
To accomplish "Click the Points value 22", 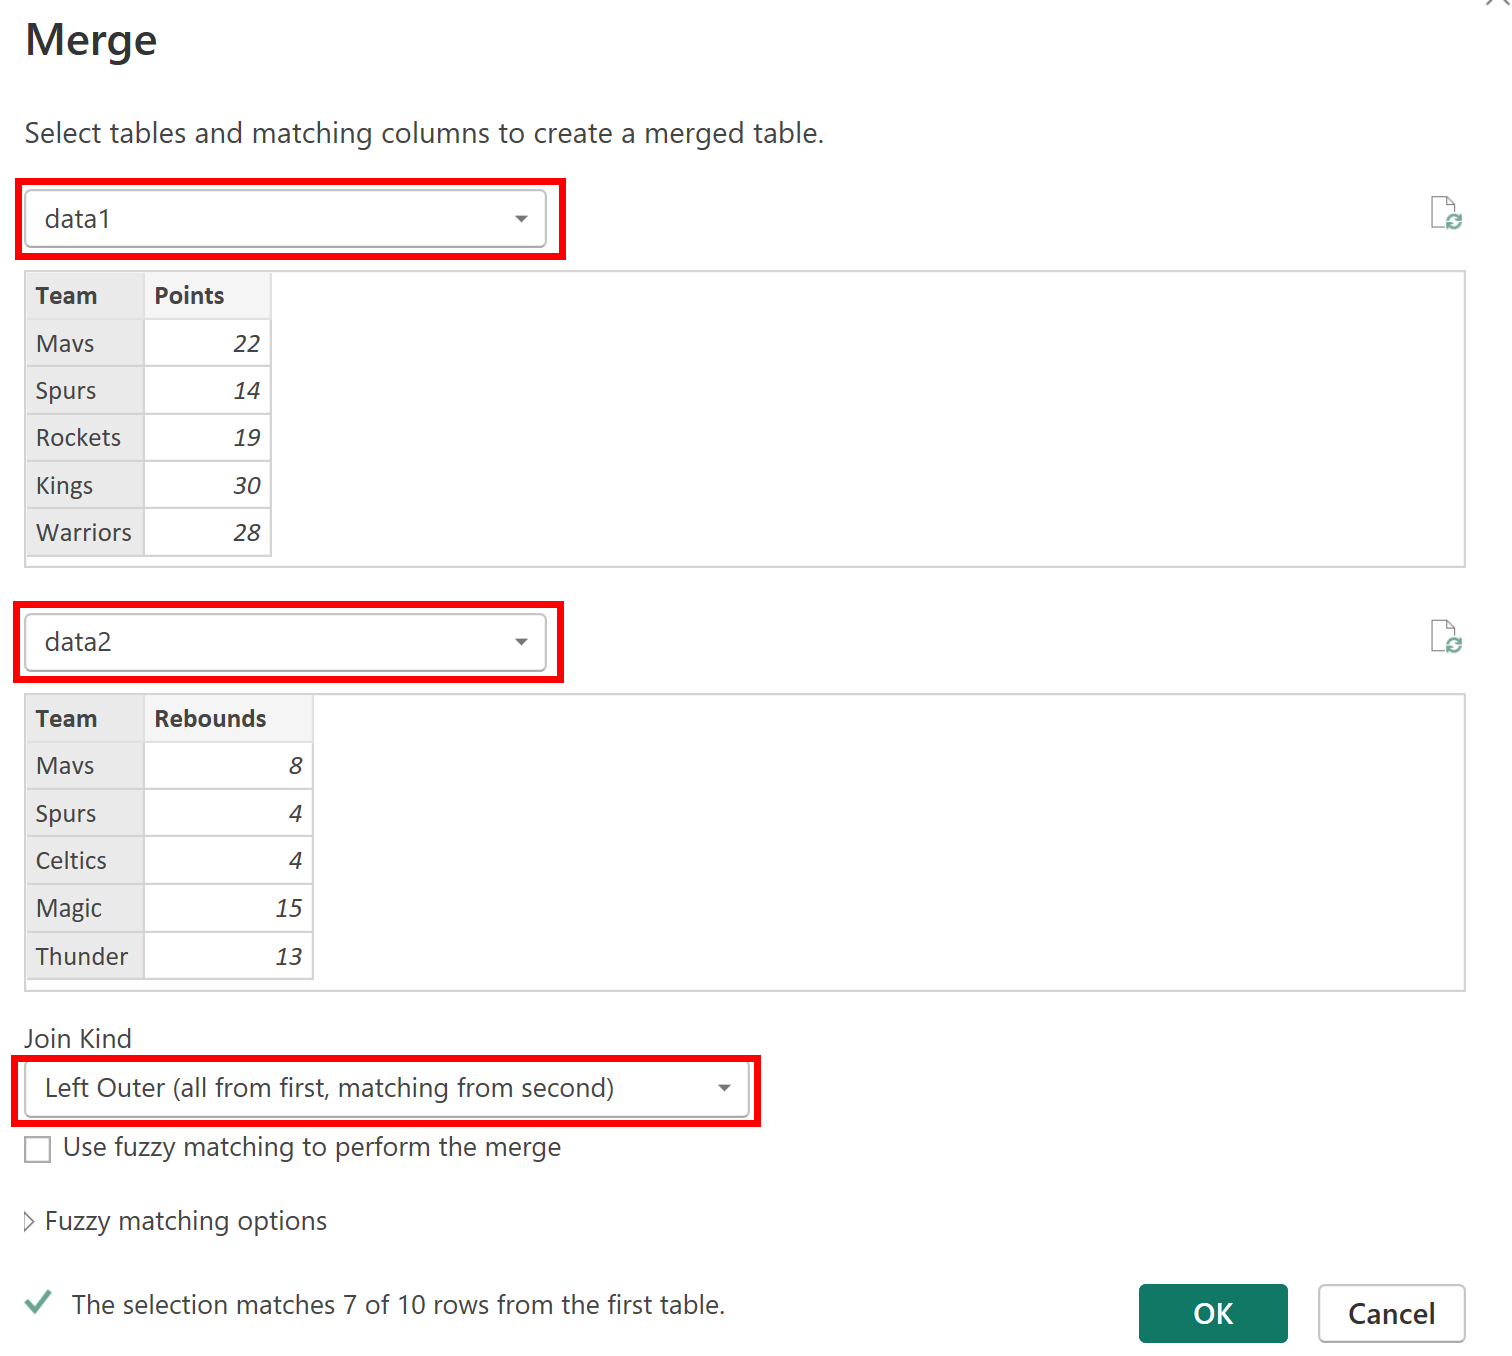I will click(x=208, y=343).
